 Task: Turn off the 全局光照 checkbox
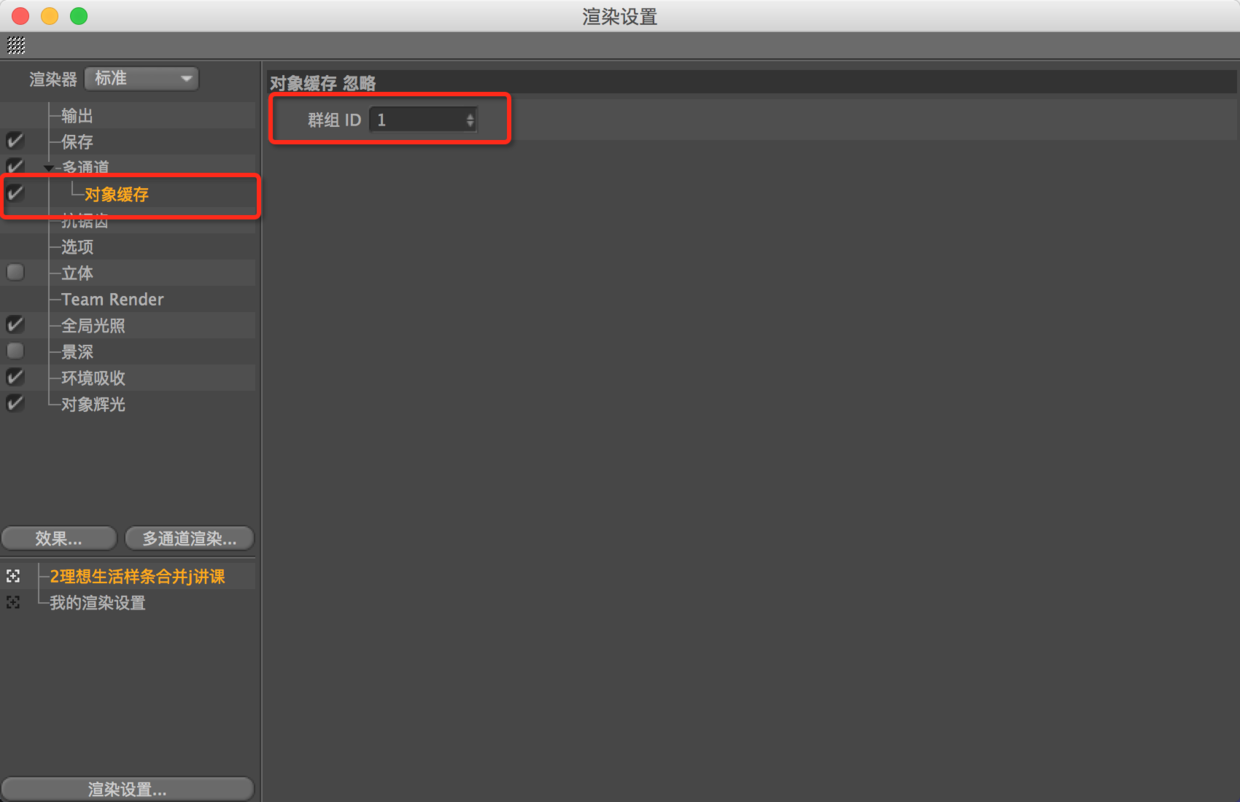pos(15,324)
